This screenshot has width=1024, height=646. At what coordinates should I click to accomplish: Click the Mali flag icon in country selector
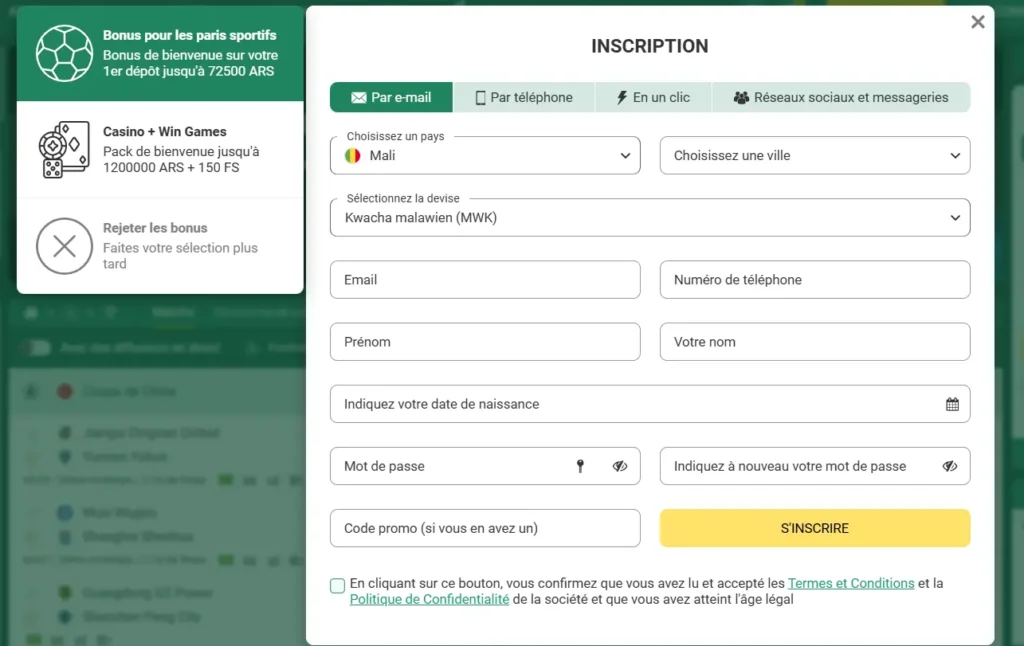[353, 156]
